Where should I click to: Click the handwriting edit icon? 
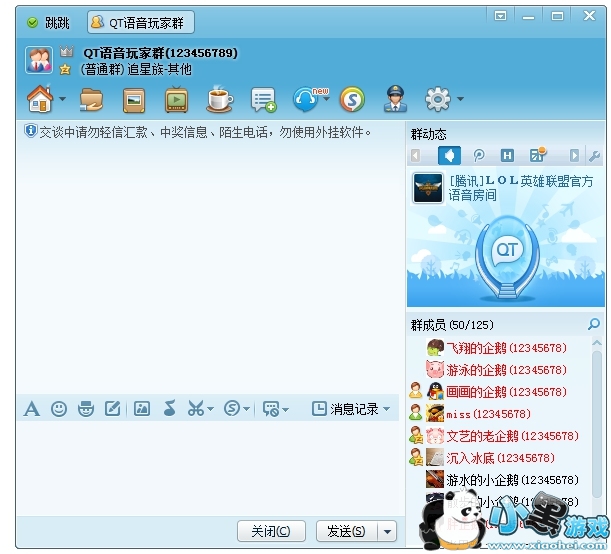point(113,408)
